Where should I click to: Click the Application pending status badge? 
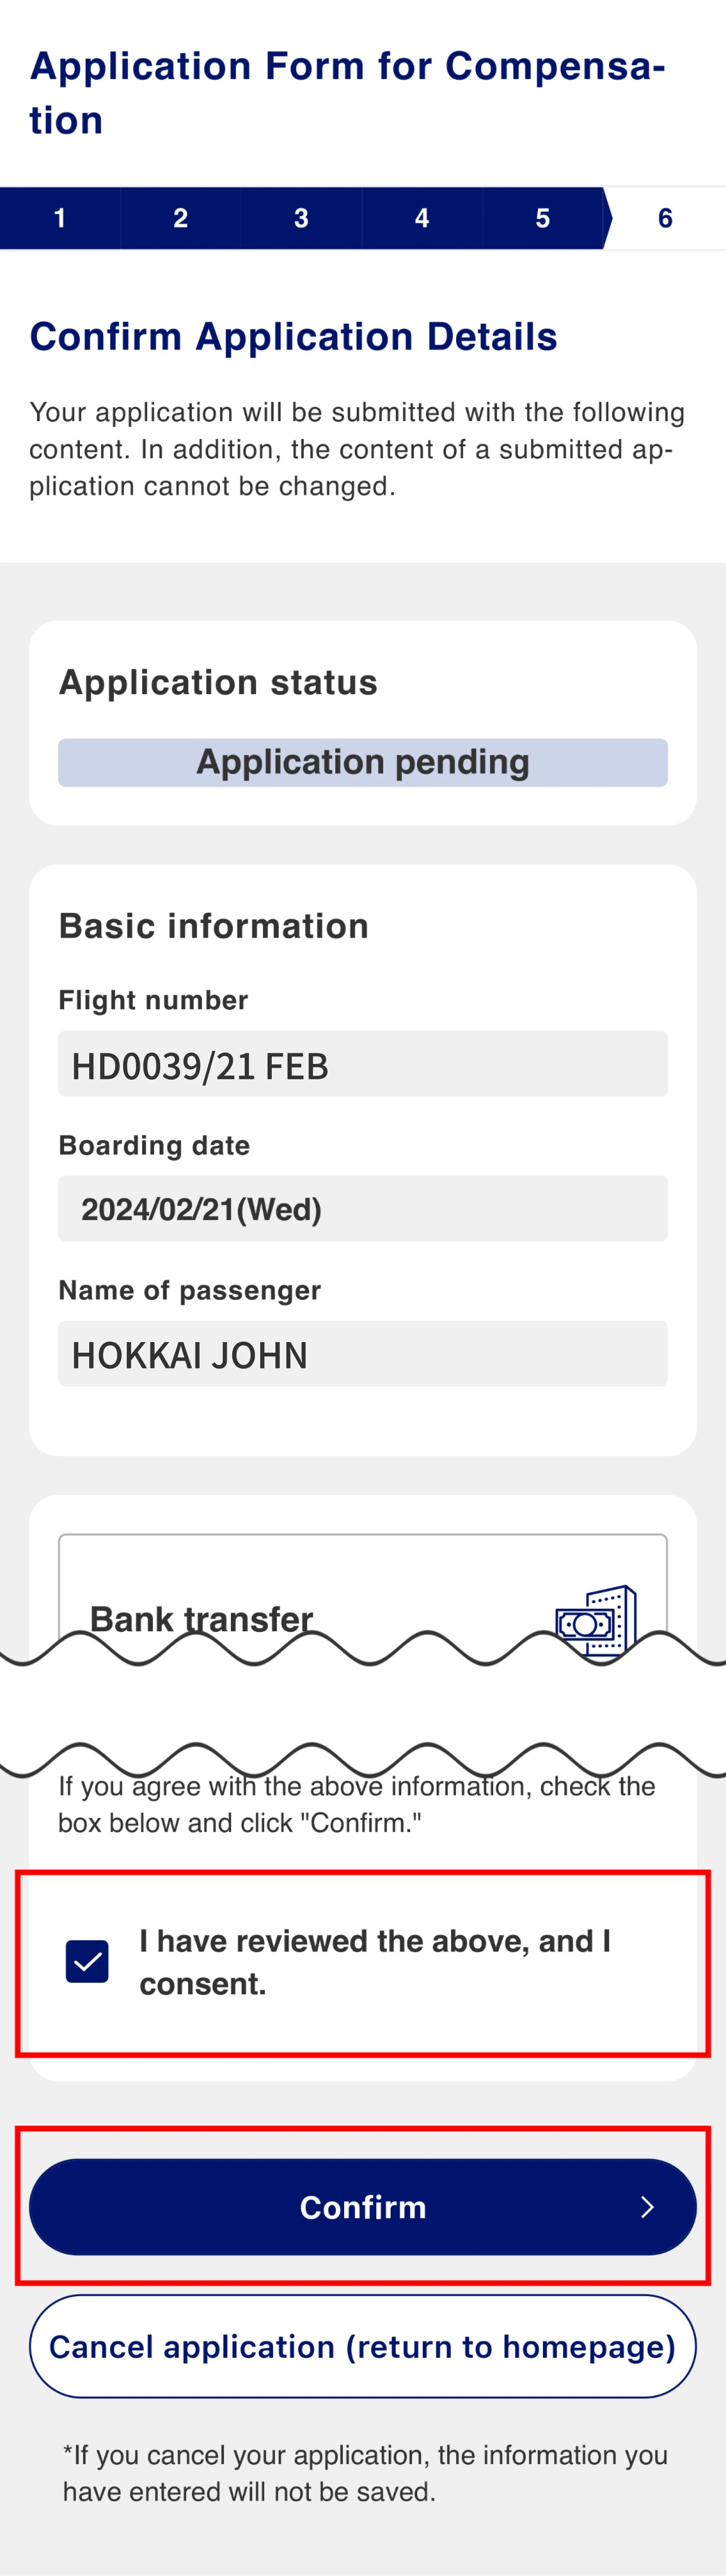coord(363,763)
